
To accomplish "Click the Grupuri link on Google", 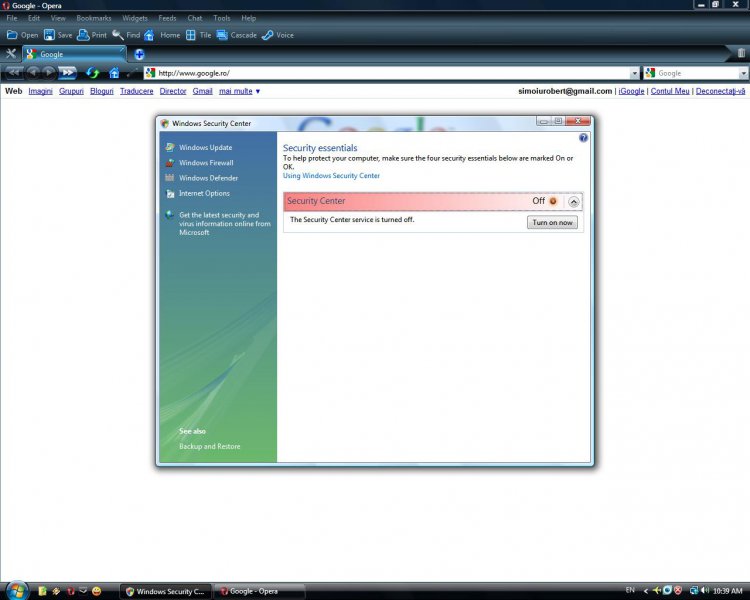I will (x=71, y=91).
